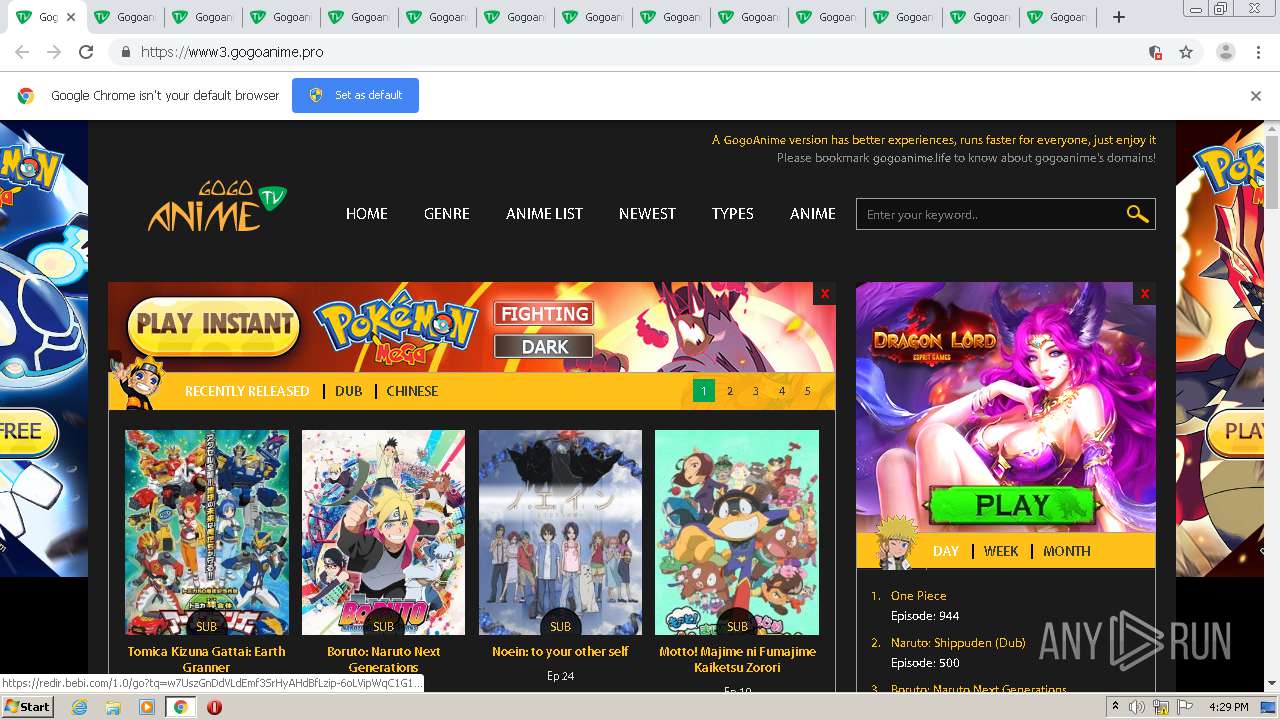Image resolution: width=1280 pixels, height=720 pixels.
Task: Click the red Opera icon in taskbar
Action: coord(214,707)
